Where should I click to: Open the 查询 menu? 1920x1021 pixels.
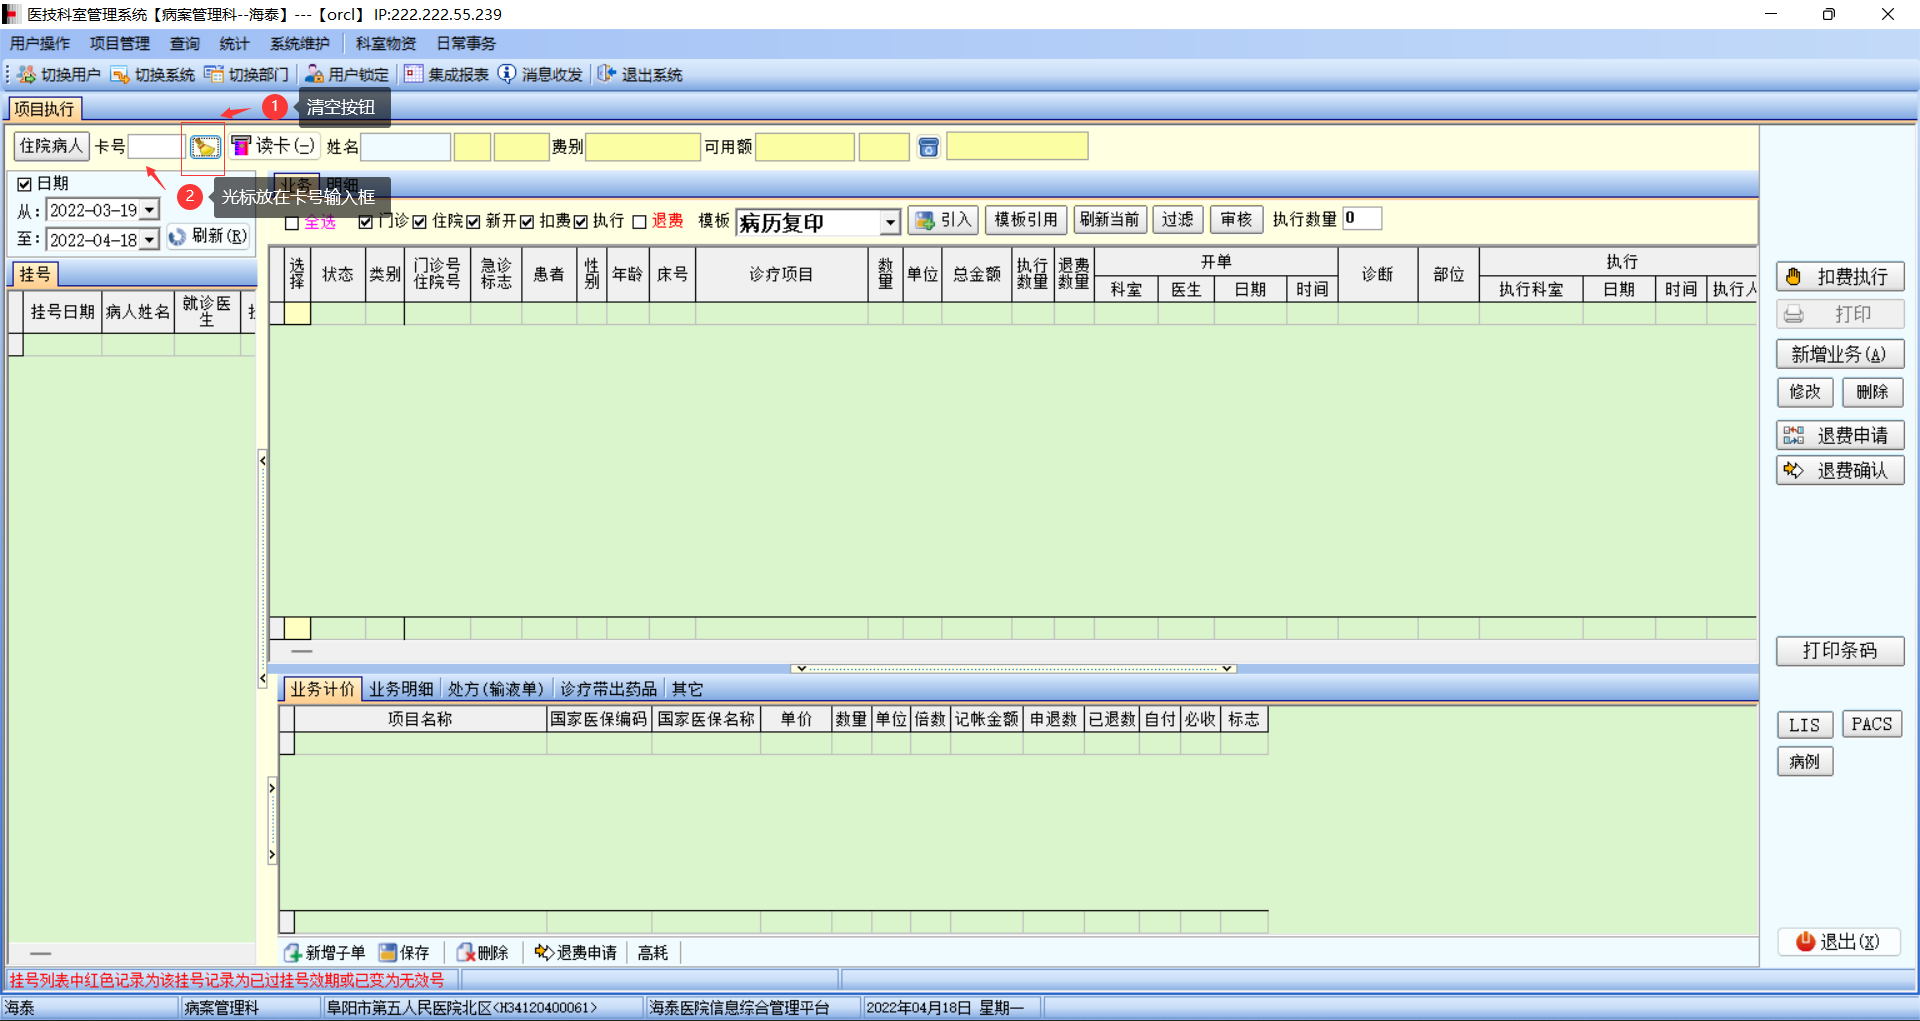pyautogui.click(x=185, y=44)
